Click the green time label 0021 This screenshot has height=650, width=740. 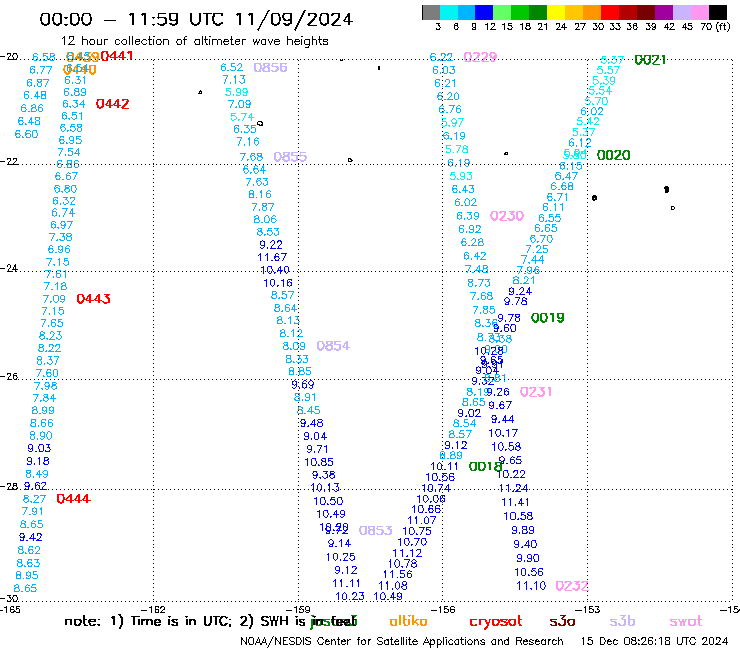coord(650,60)
